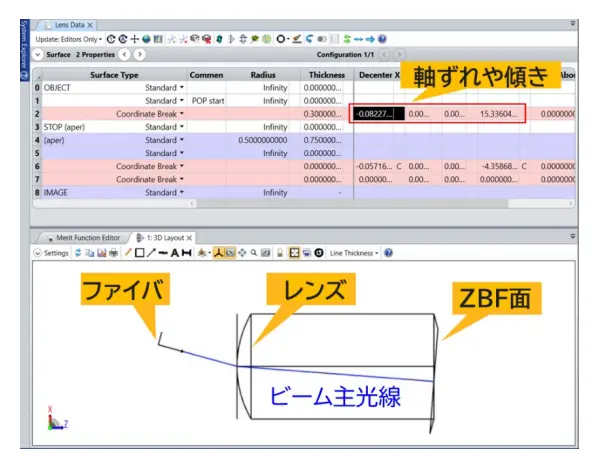The height and width of the screenshot is (457, 598).
Task: Open the 'Update: Editors Only' dropdown
Action: (69, 39)
